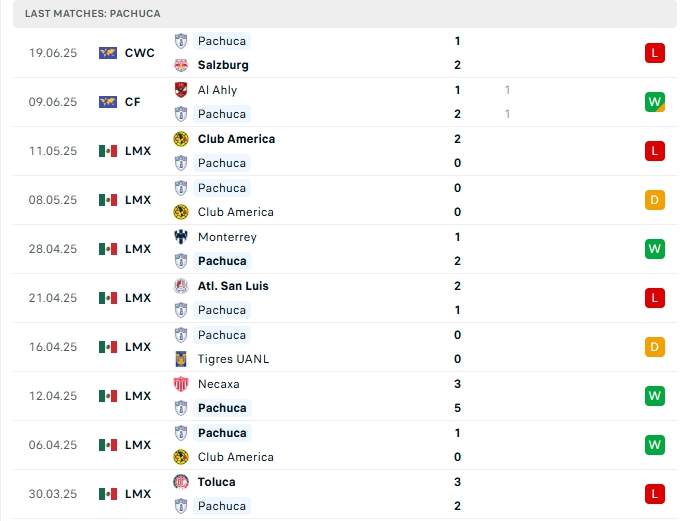Click the Necaxa team crest
Viewport: 689px width, 521px height.
coord(181,384)
